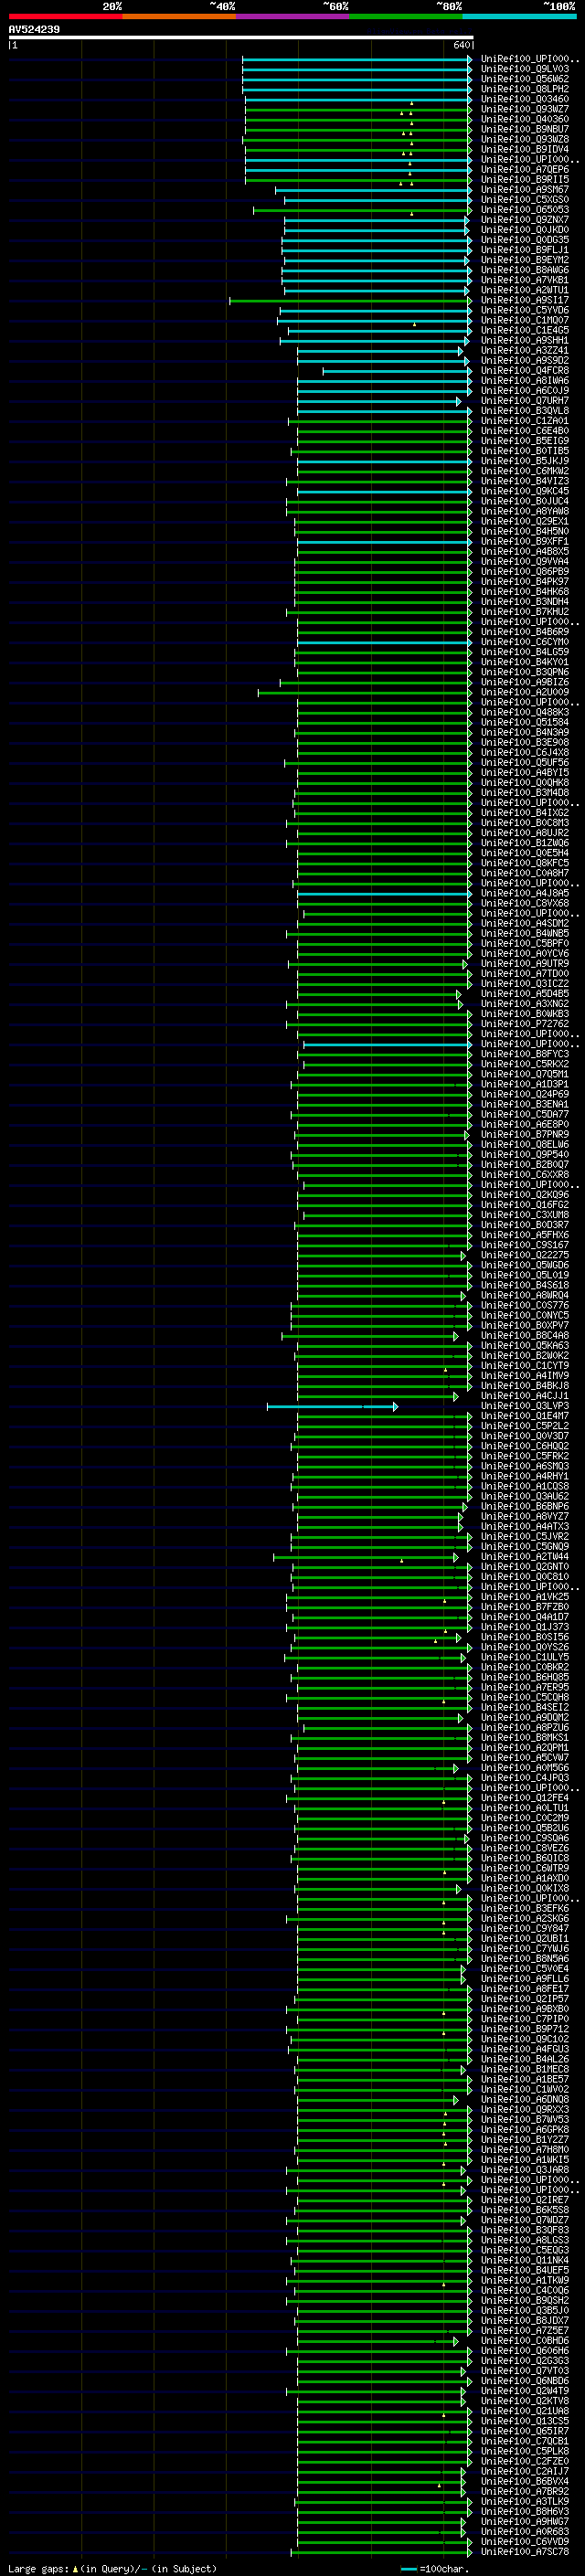
Task: Select the UniRef100_Q1E4M7 label
Action: [x=524, y=1416]
